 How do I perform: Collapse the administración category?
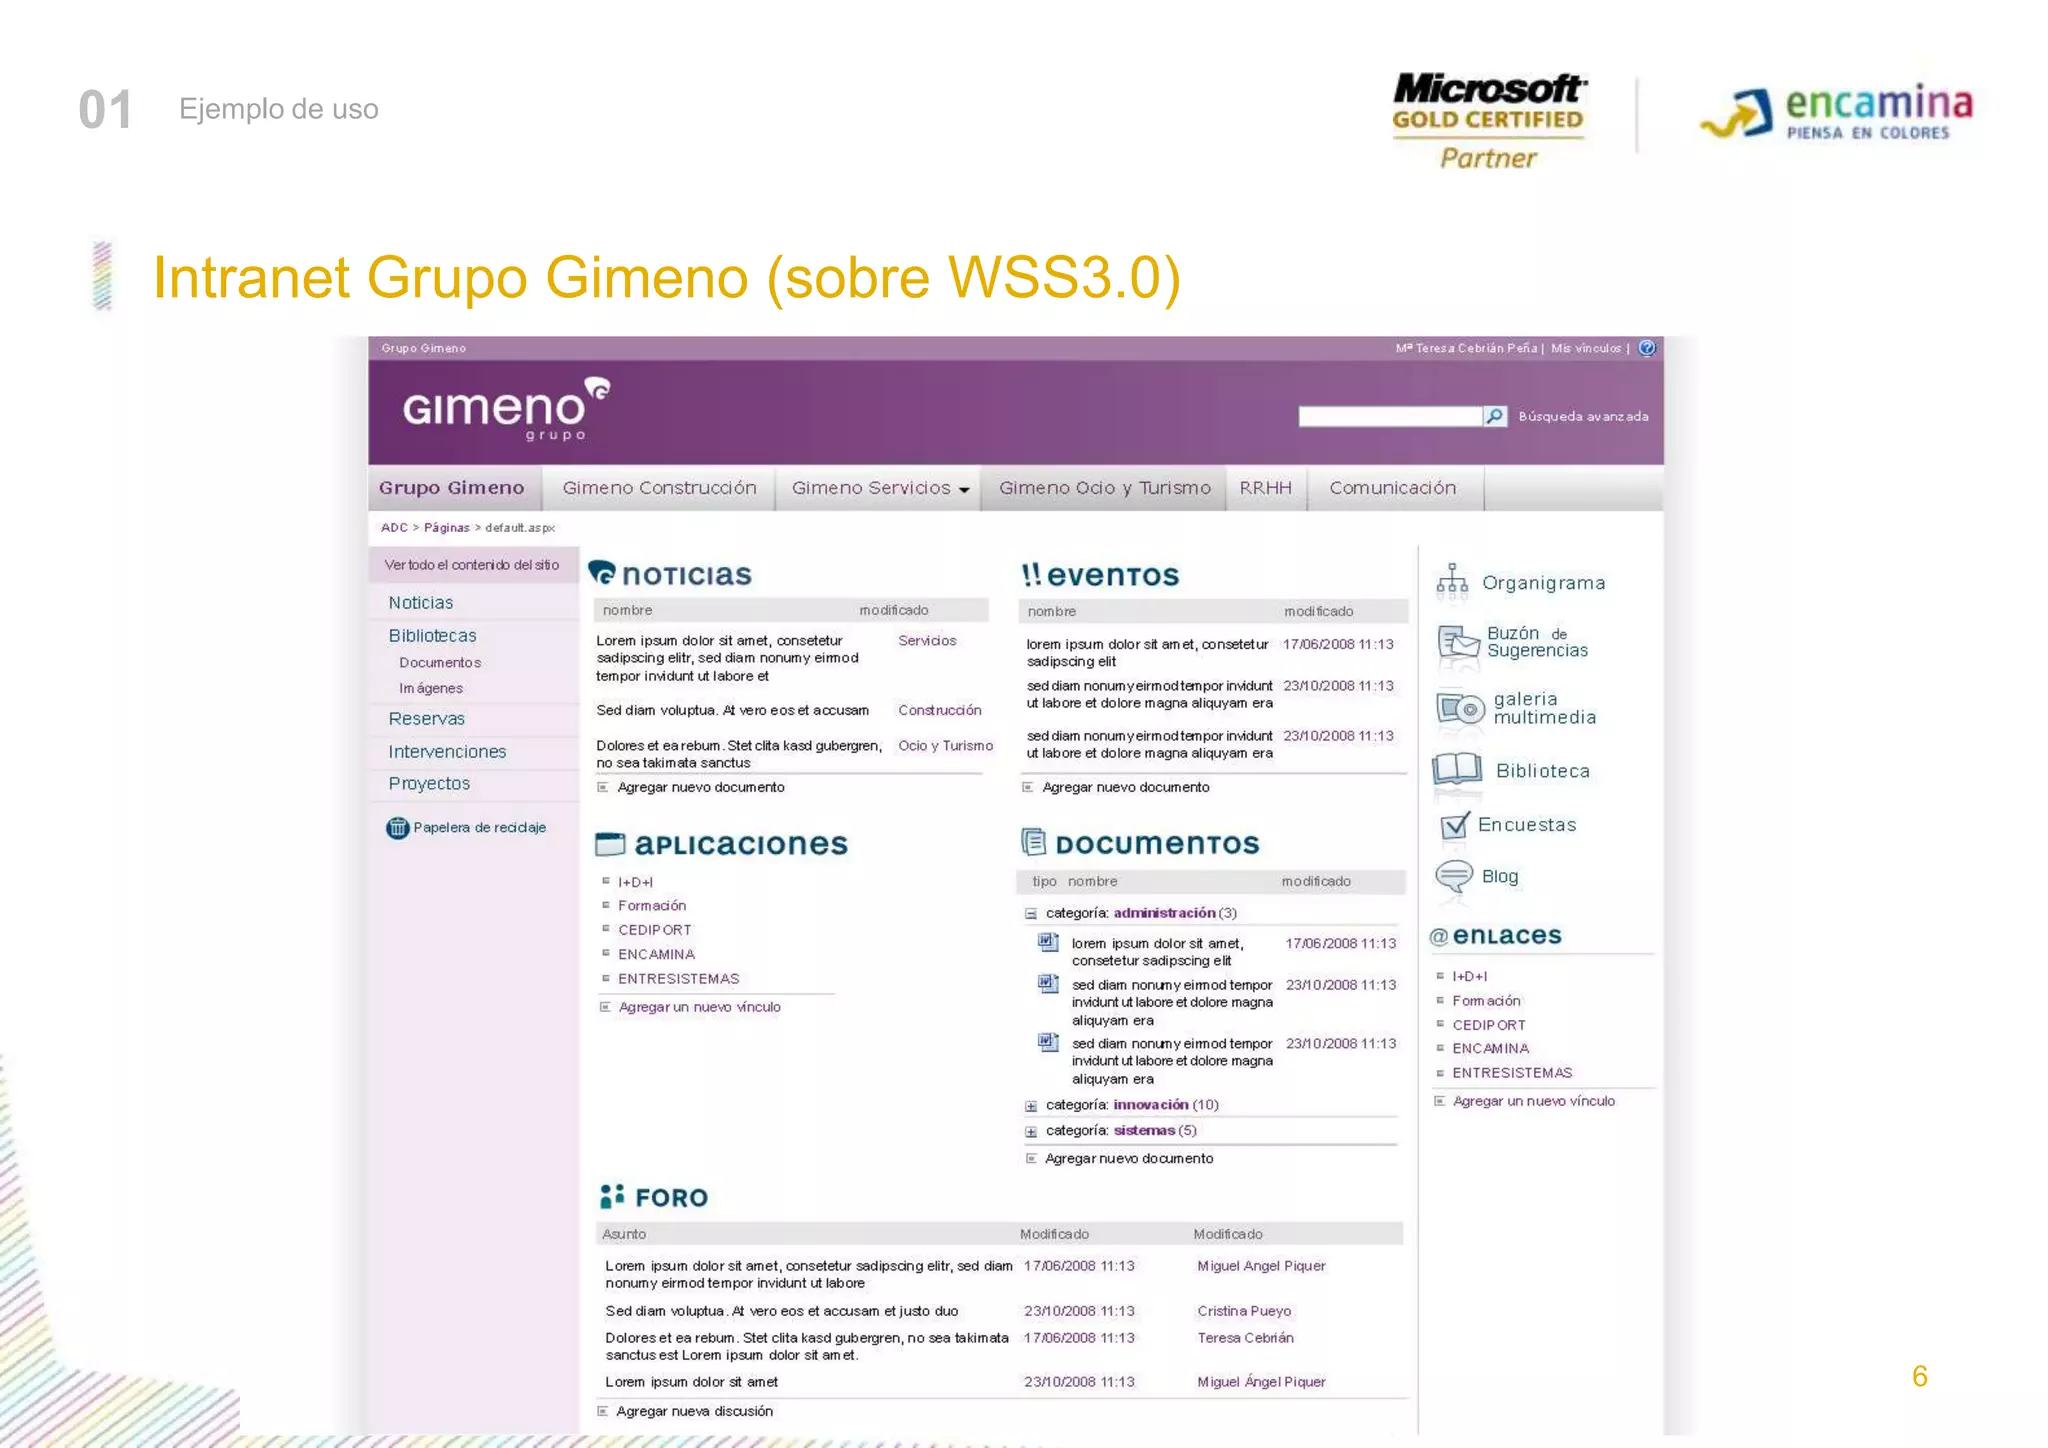tap(1031, 913)
